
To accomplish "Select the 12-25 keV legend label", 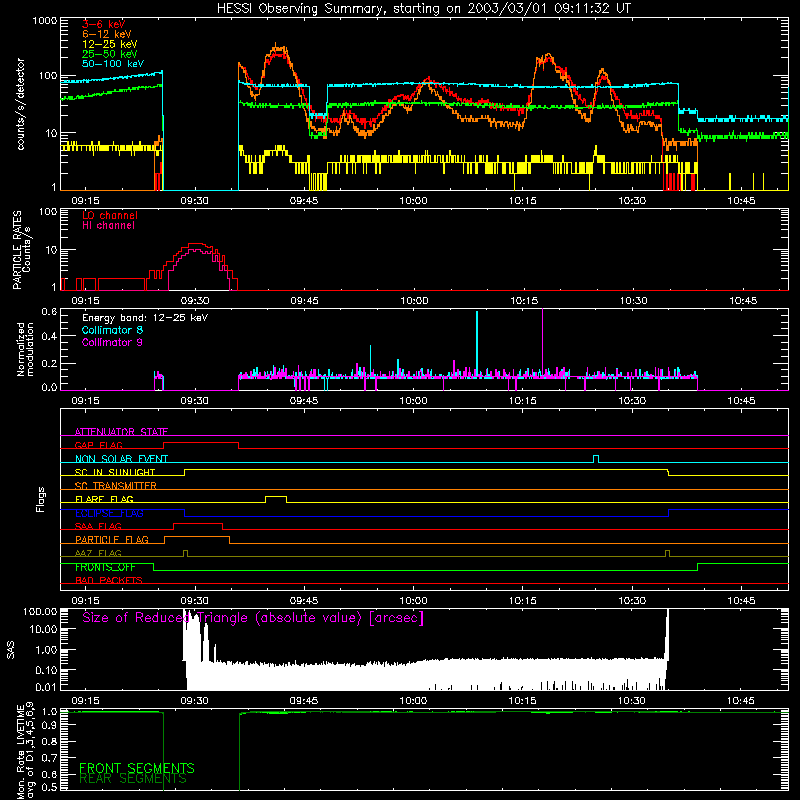I will [x=110, y=44].
